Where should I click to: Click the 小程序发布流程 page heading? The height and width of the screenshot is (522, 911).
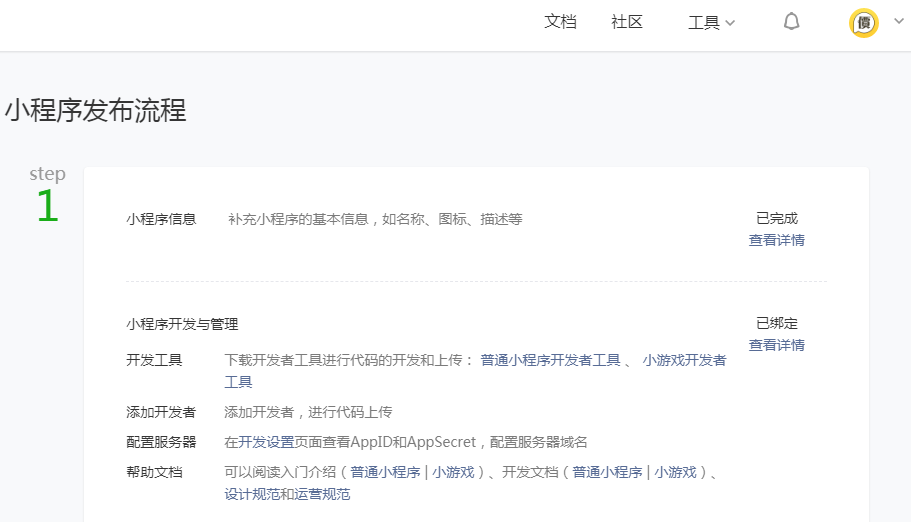[96, 110]
